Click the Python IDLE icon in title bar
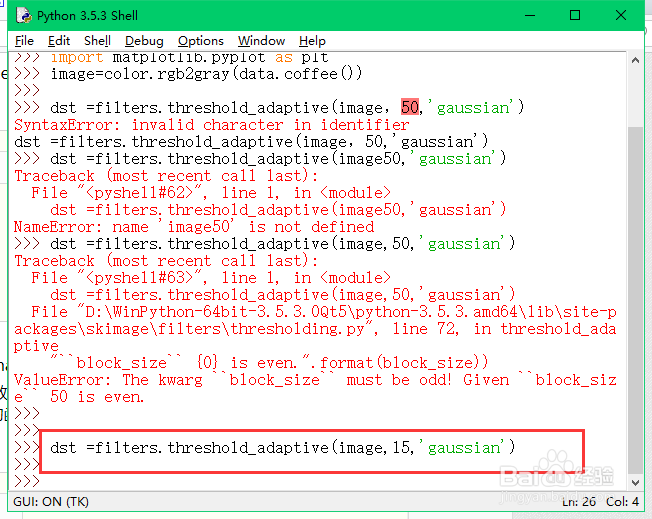The height and width of the screenshot is (519, 652). (24, 16)
